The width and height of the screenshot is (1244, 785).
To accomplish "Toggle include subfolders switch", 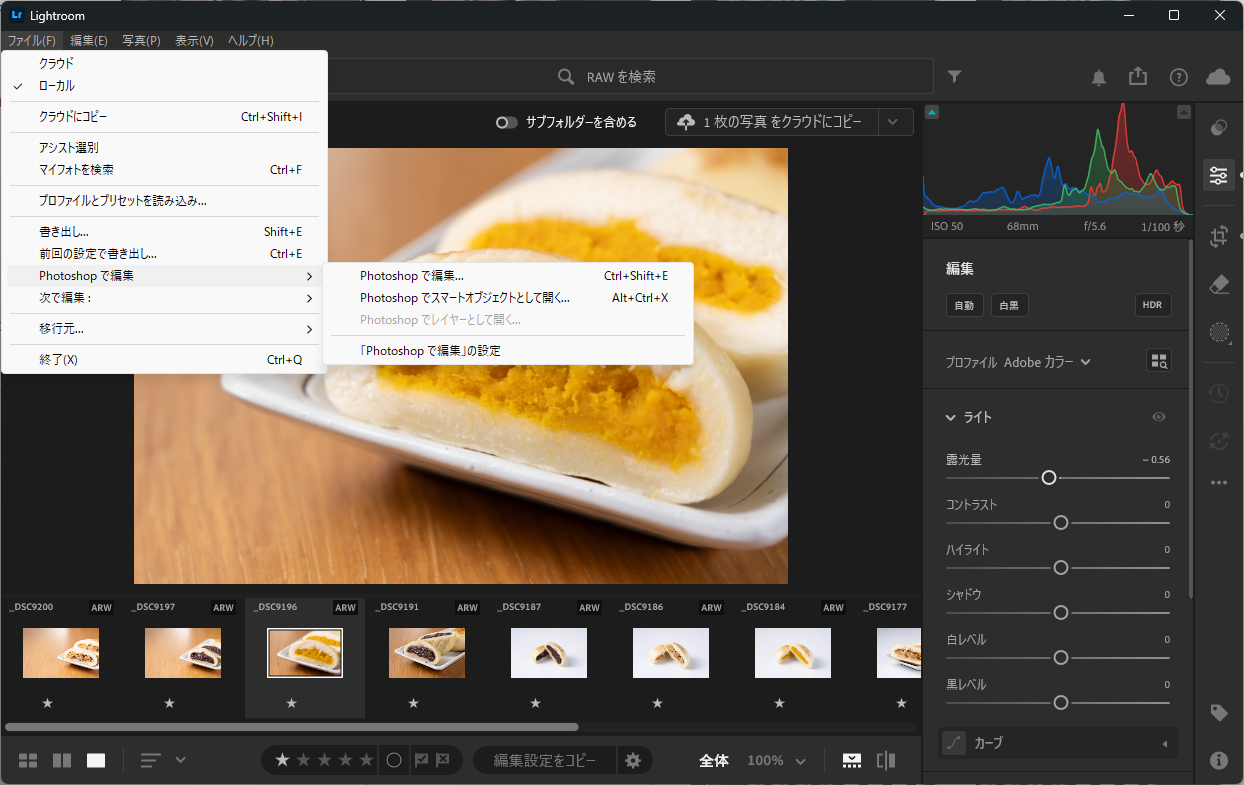I will coord(507,122).
